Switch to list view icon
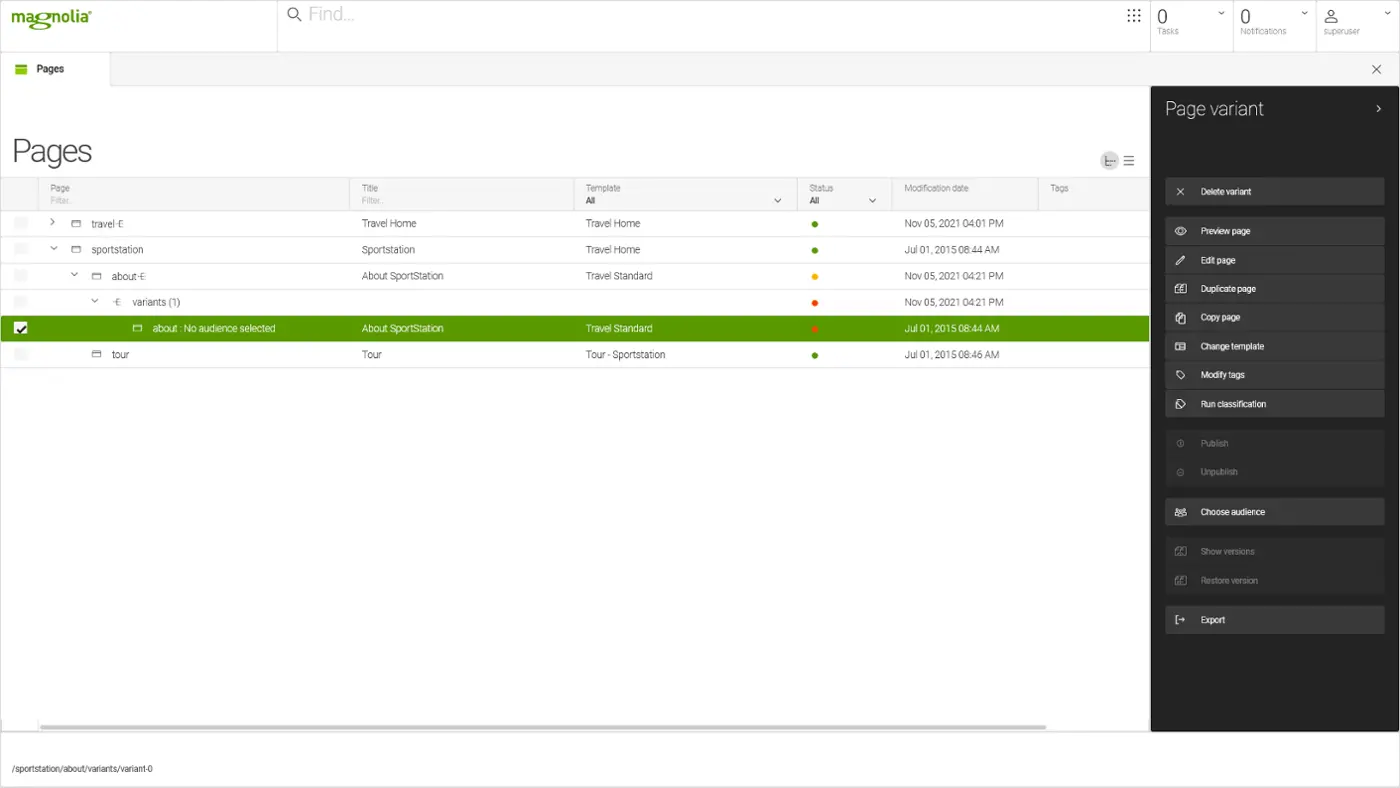This screenshot has height=788, width=1400. (1129, 161)
